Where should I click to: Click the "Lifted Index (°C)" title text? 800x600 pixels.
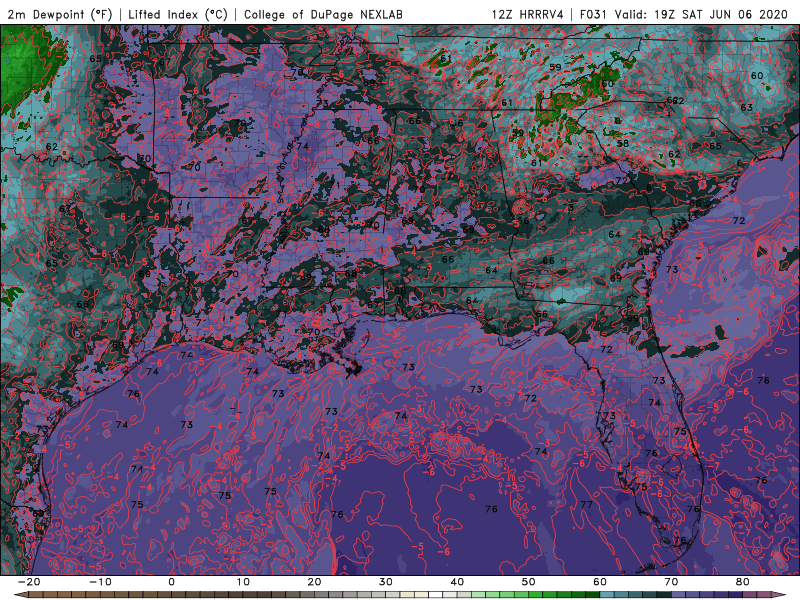(x=178, y=14)
